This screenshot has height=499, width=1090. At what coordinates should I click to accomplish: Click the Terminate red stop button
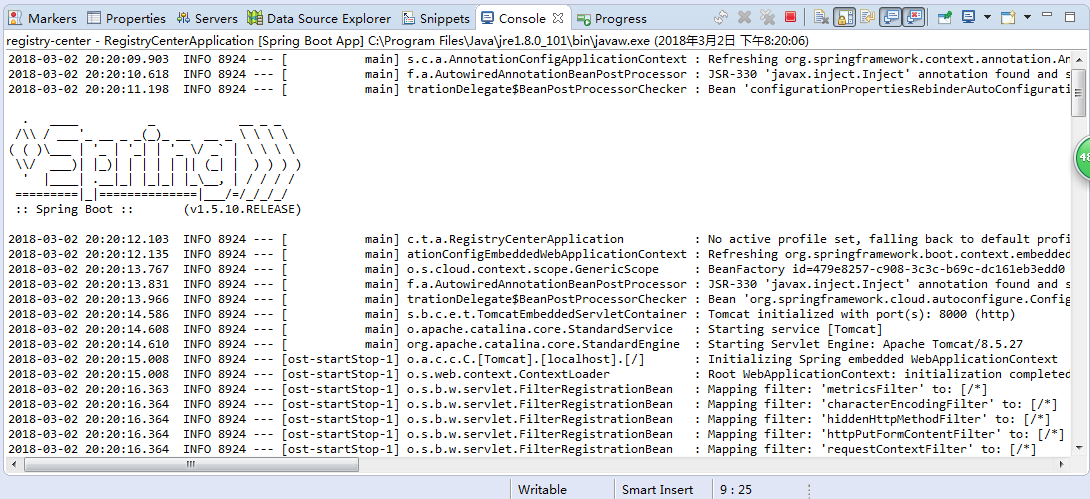coord(790,17)
